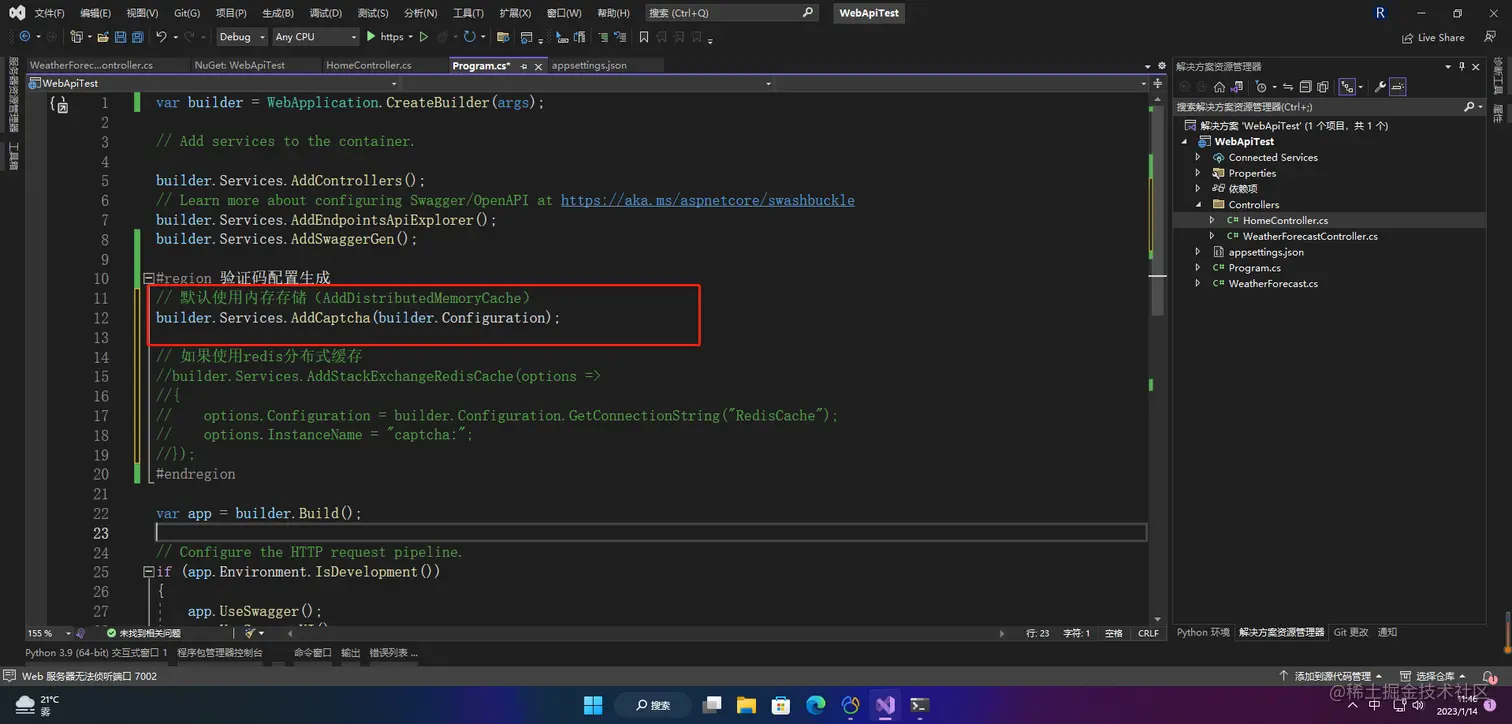1512x724 pixels.
Task: Click the Save all files icon
Action: (x=137, y=37)
